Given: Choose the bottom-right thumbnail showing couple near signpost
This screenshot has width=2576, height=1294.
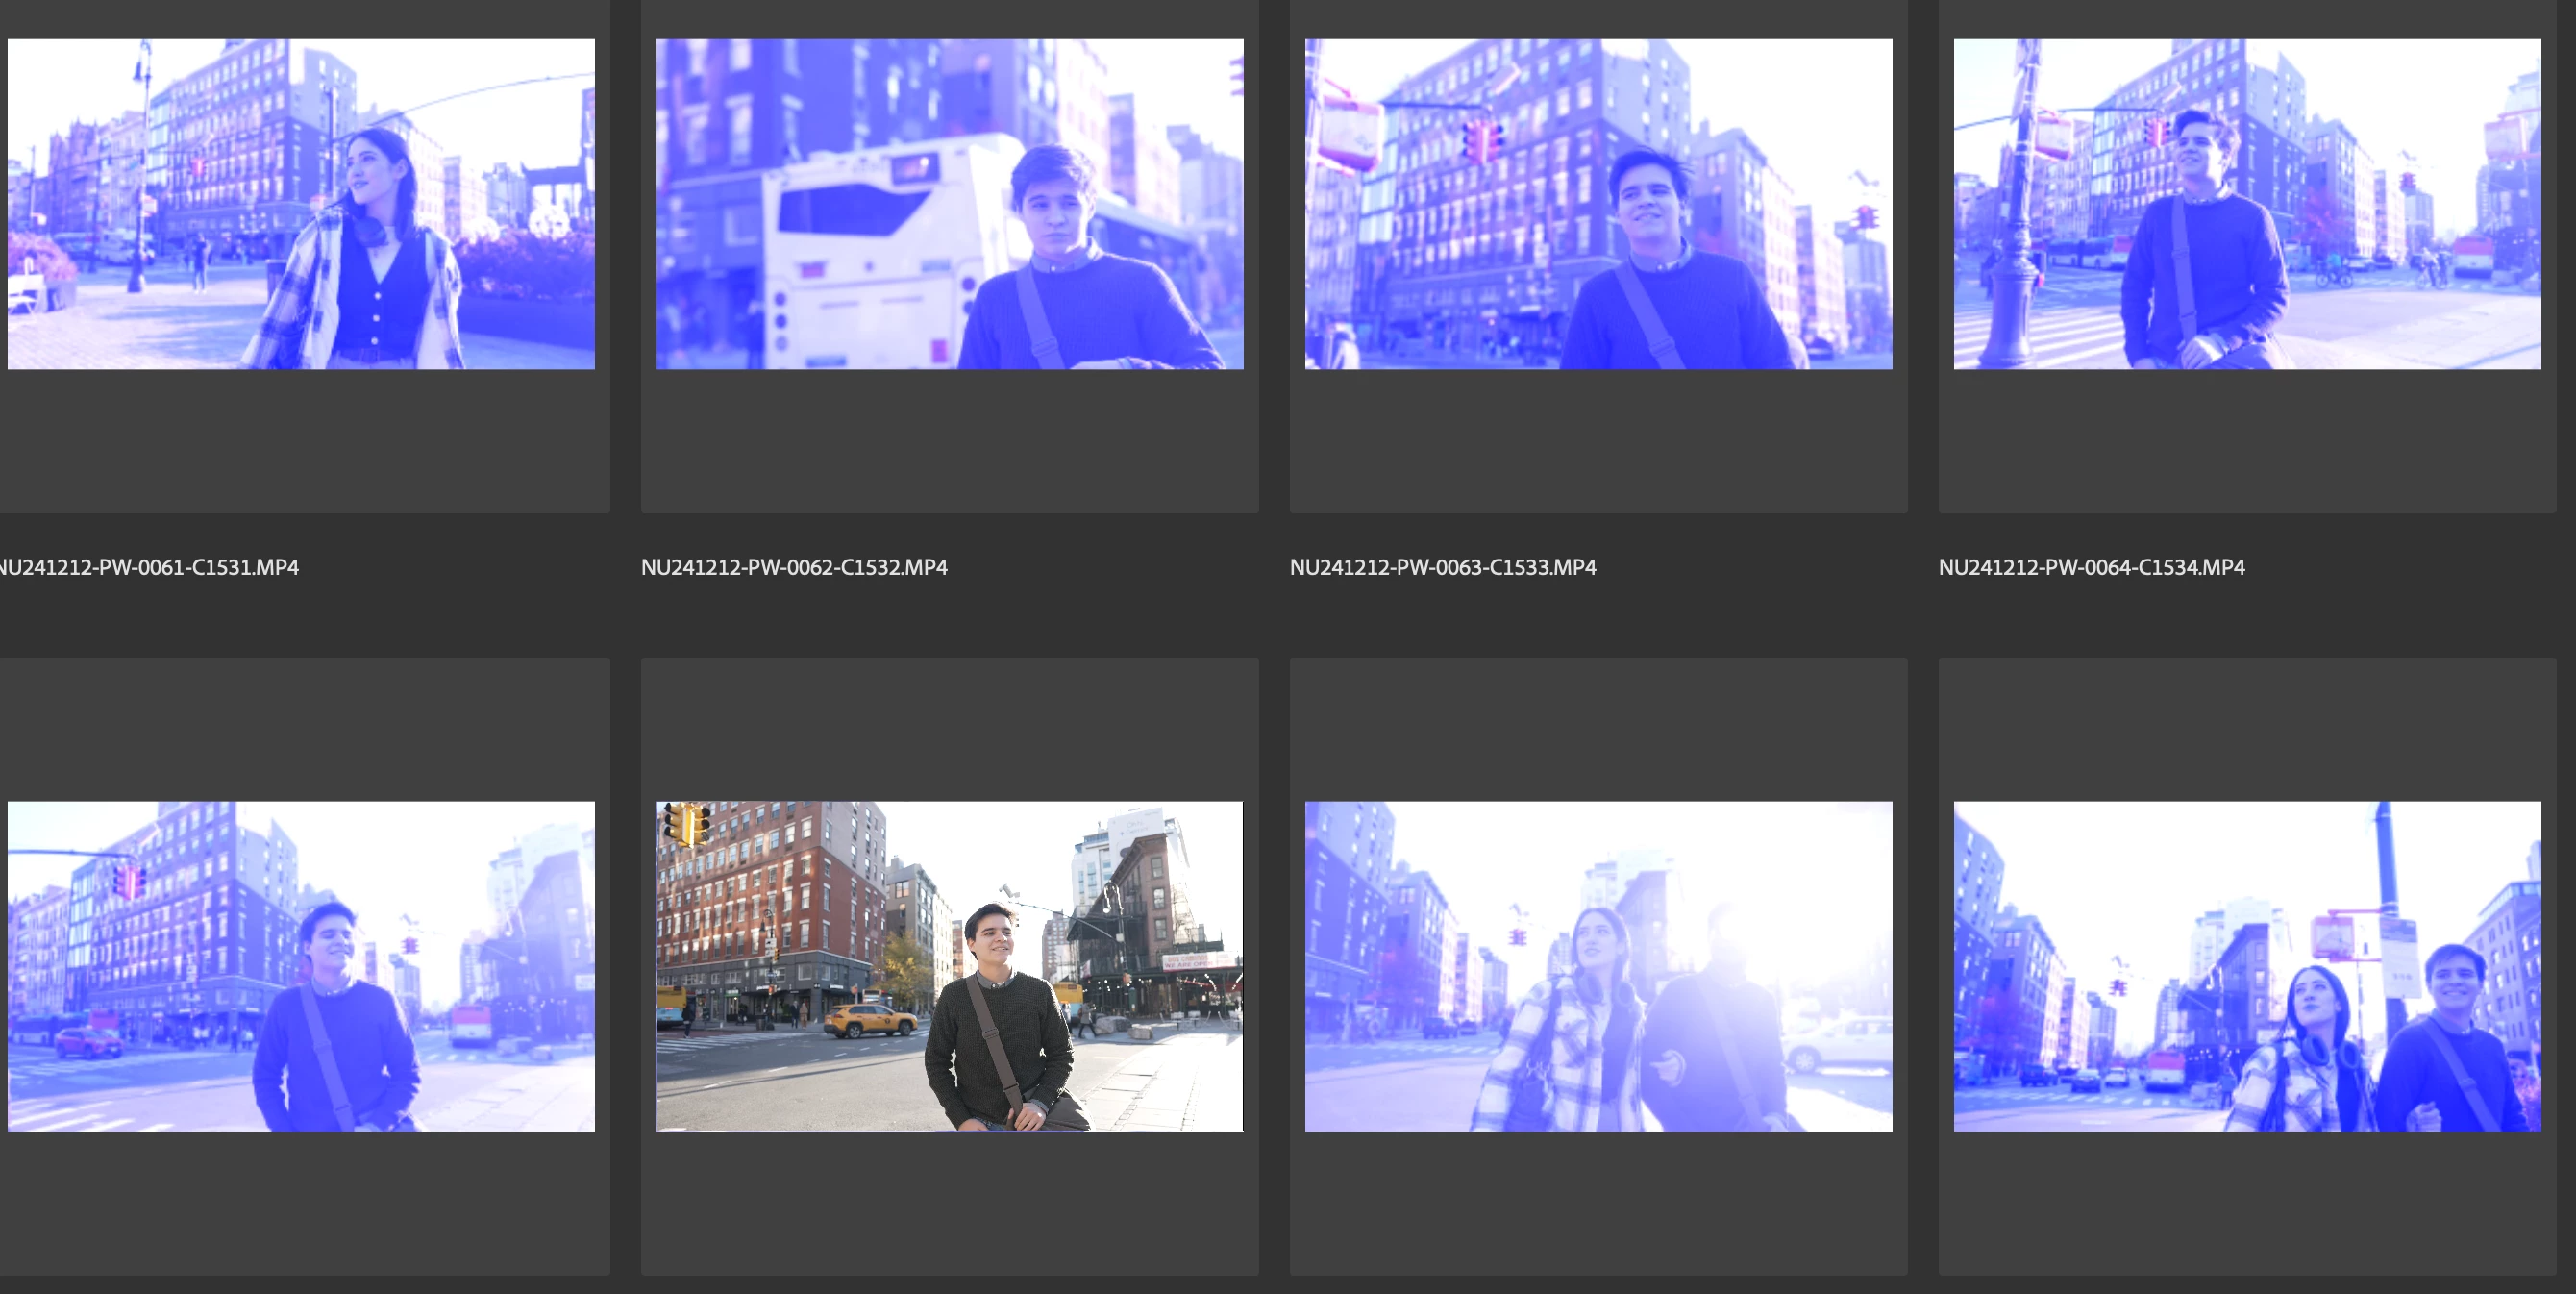Looking at the screenshot, I should pyautogui.click(x=2247, y=966).
